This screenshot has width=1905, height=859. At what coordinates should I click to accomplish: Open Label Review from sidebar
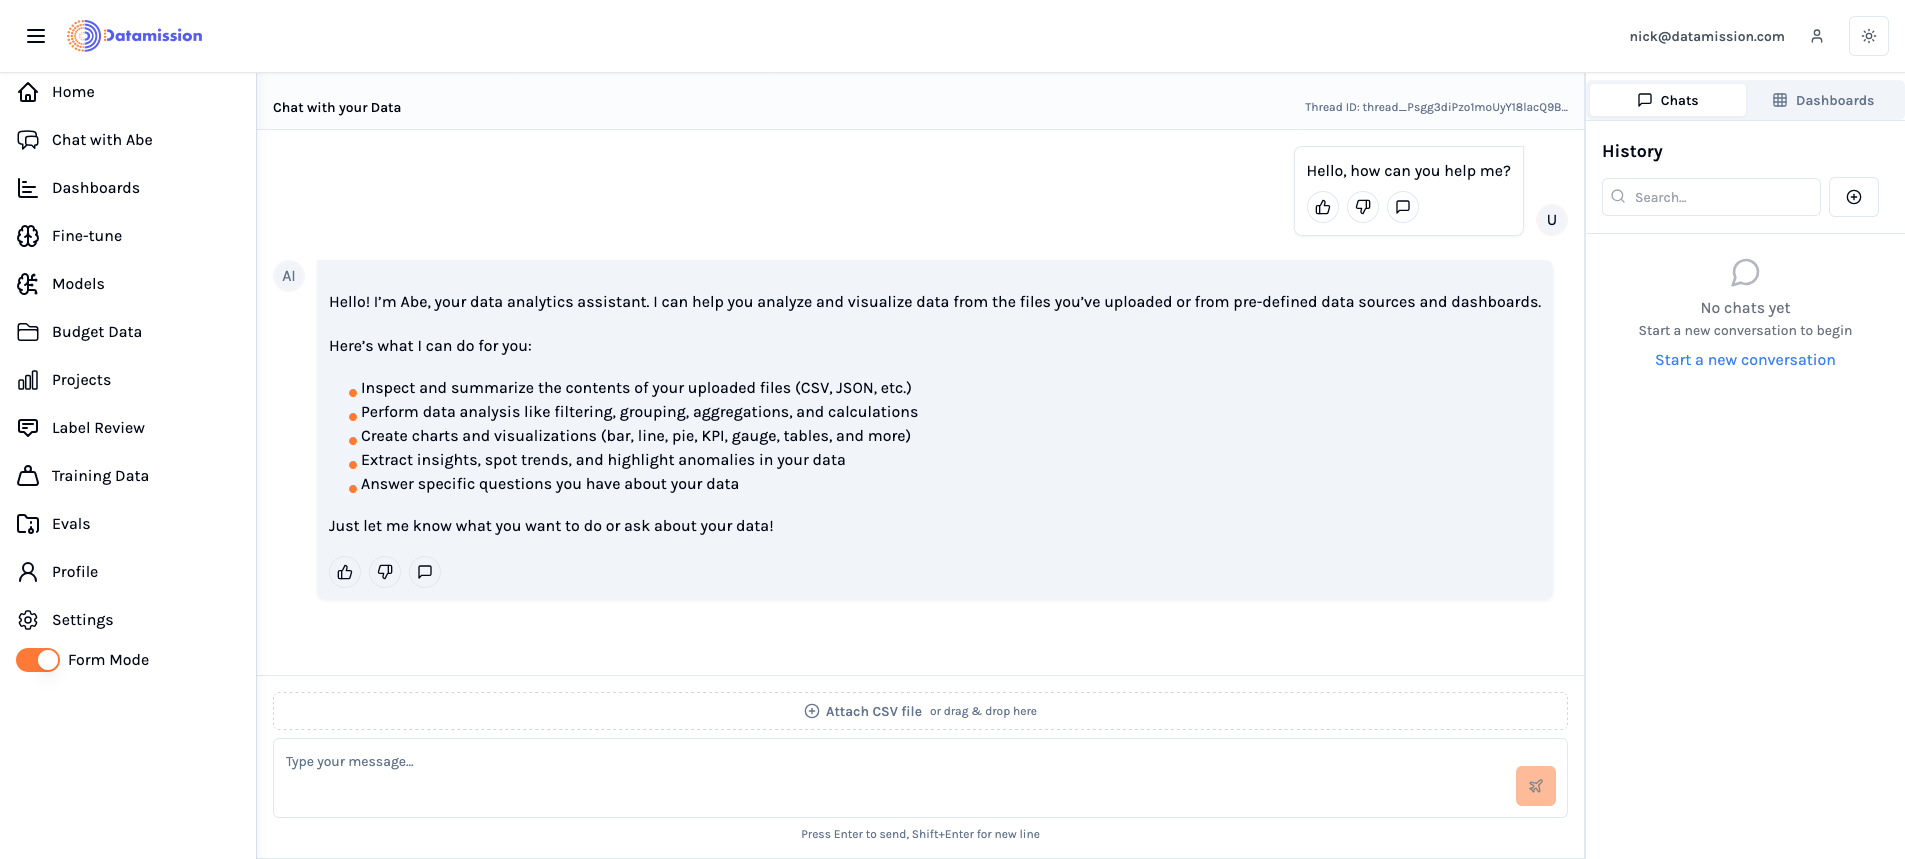point(98,428)
